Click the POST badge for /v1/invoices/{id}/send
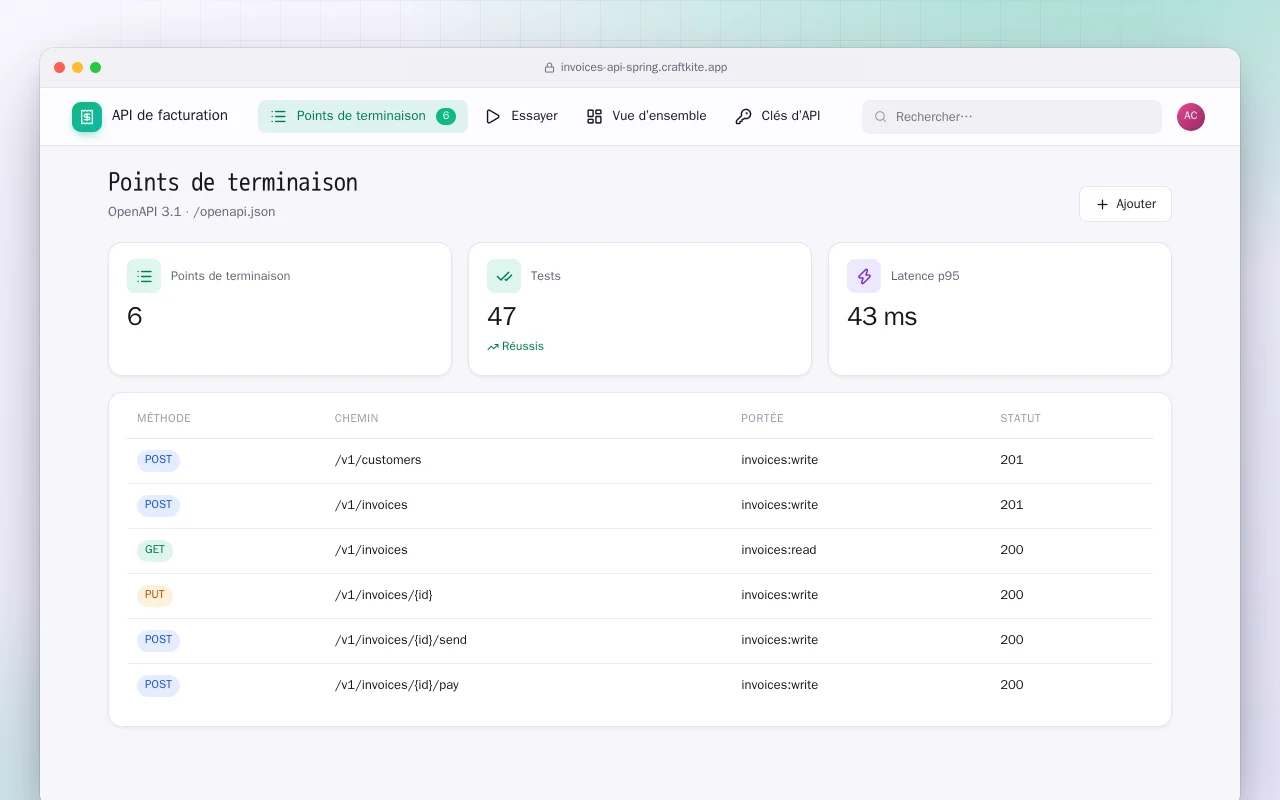 click(x=158, y=641)
